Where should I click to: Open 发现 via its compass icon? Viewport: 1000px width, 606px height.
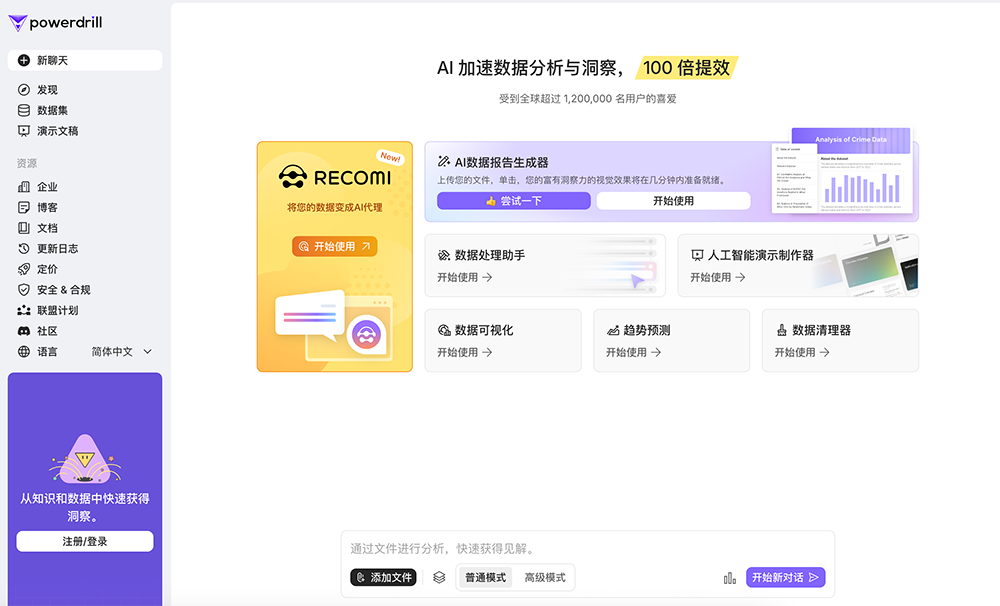pyautogui.click(x=24, y=90)
